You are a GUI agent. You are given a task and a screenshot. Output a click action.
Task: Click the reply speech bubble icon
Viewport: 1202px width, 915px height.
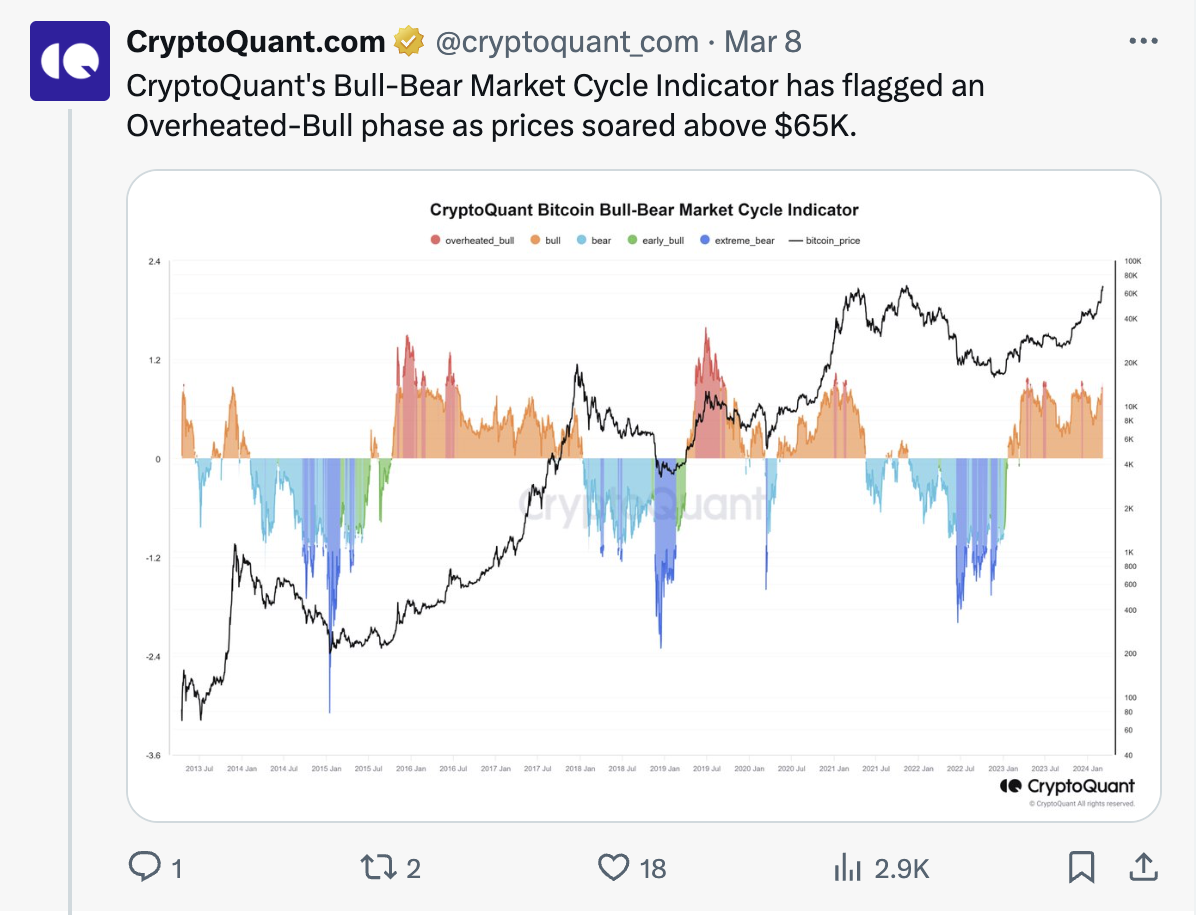coord(144,867)
